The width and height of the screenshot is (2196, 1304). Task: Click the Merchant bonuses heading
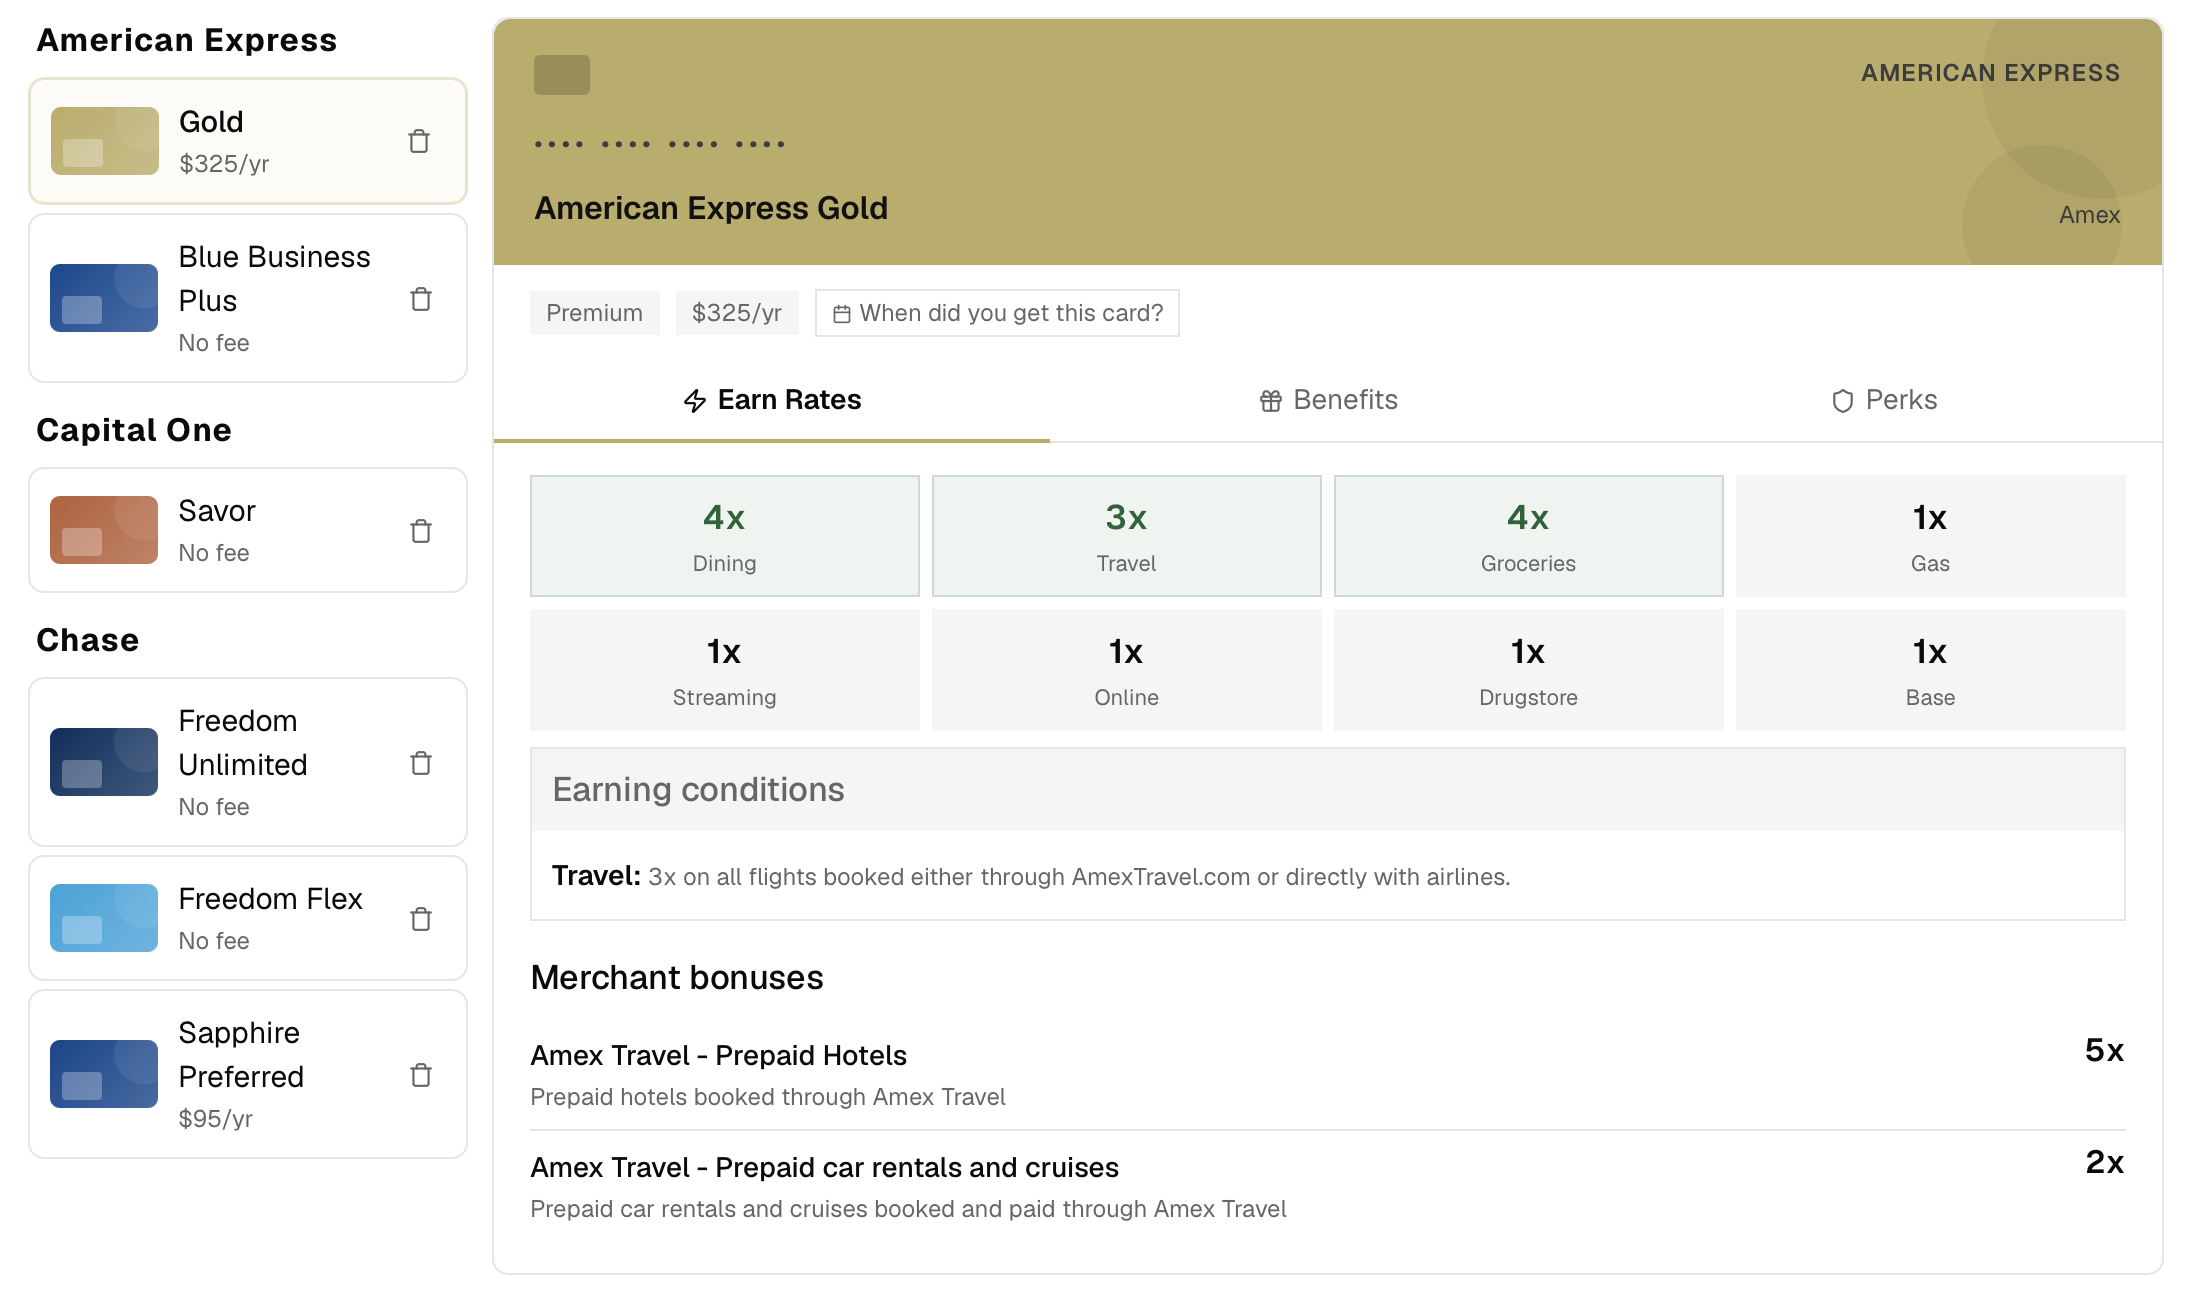click(x=677, y=977)
